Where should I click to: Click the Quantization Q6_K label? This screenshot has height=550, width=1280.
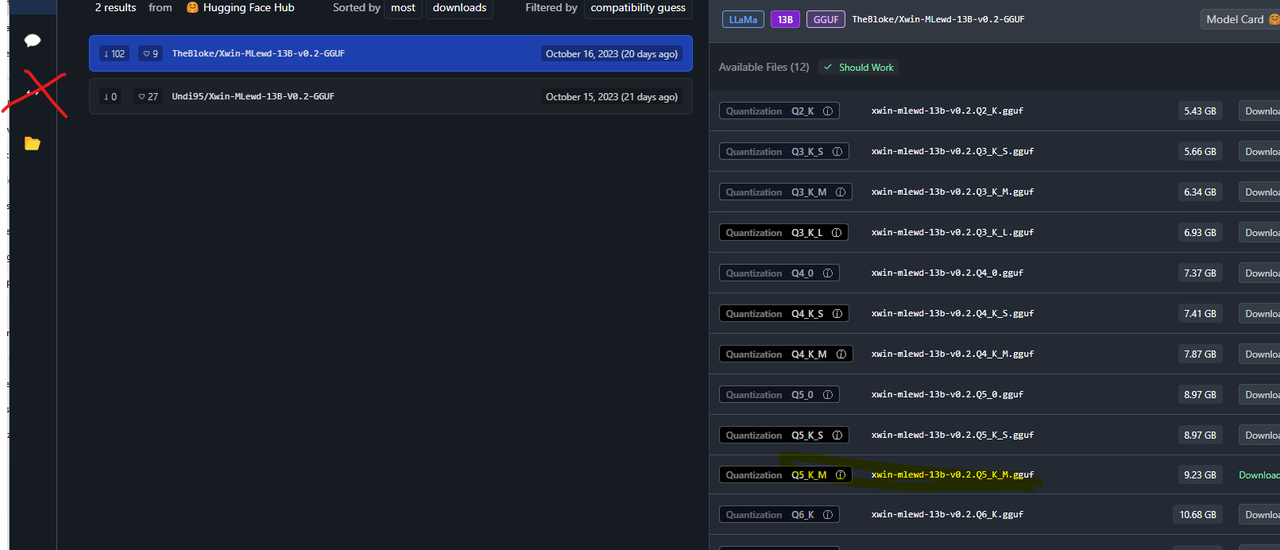[x=779, y=515]
